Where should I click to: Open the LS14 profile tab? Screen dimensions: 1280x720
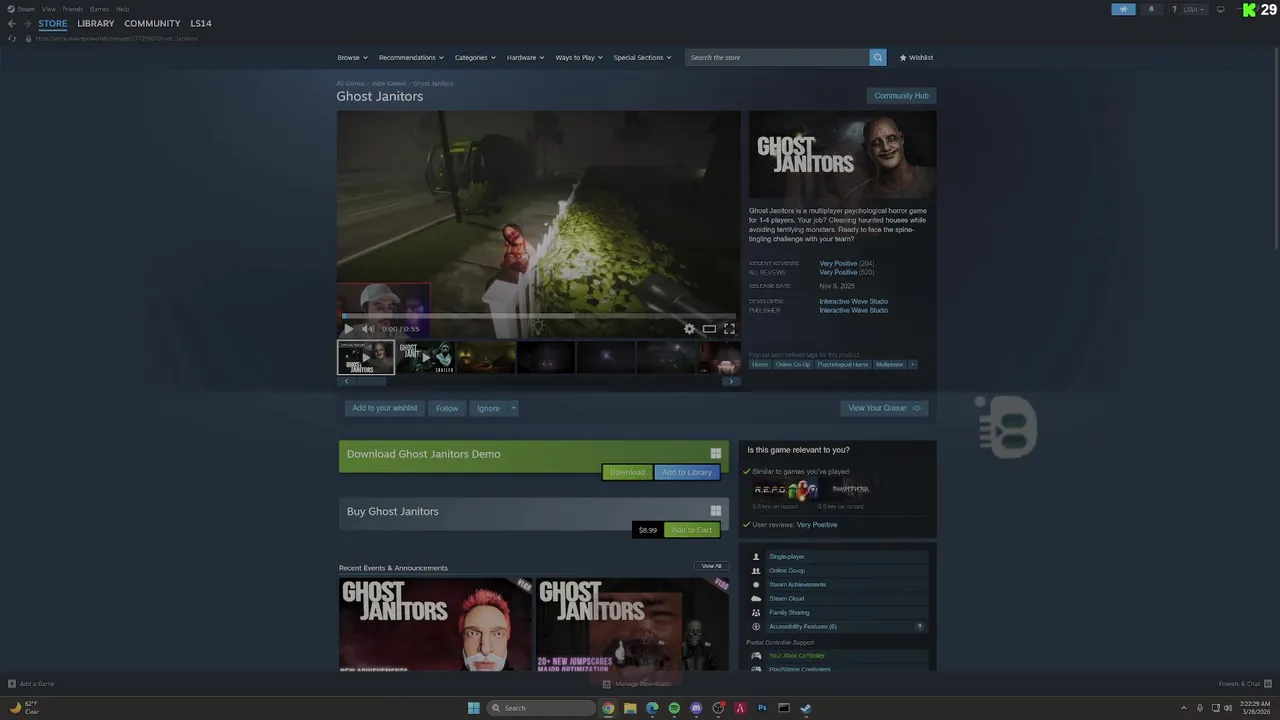201,23
